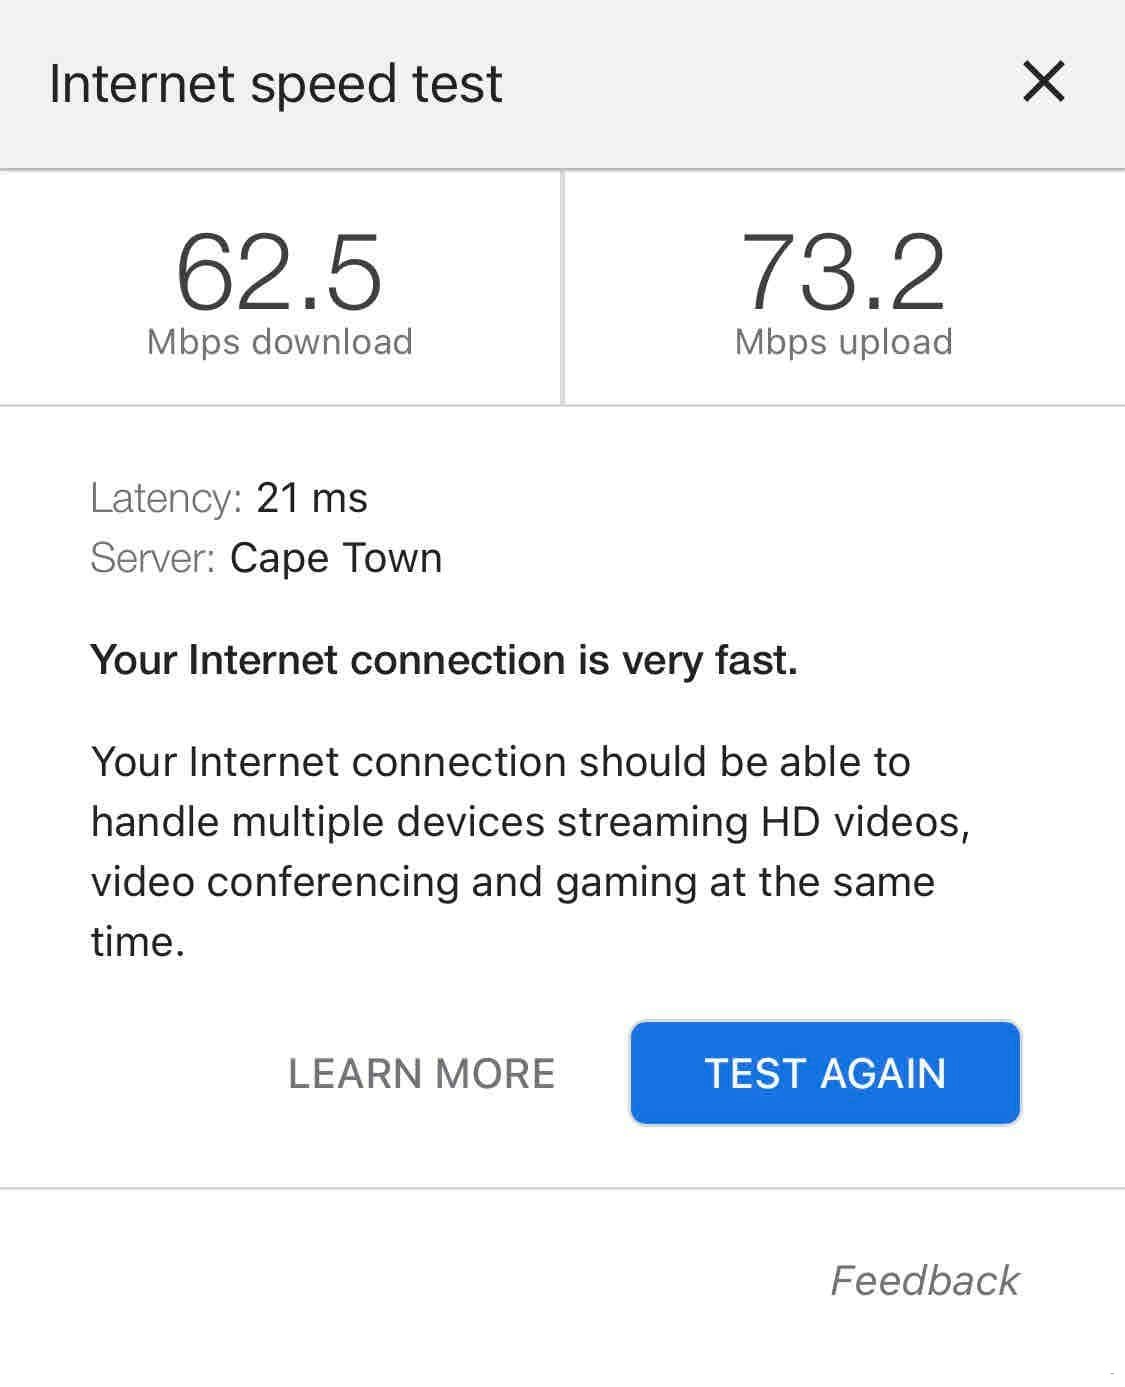This screenshot has width=1125, height=1387.
Task: Open the LEARN MORE link
Action: pyautogui.click(x=421, y=1073)
